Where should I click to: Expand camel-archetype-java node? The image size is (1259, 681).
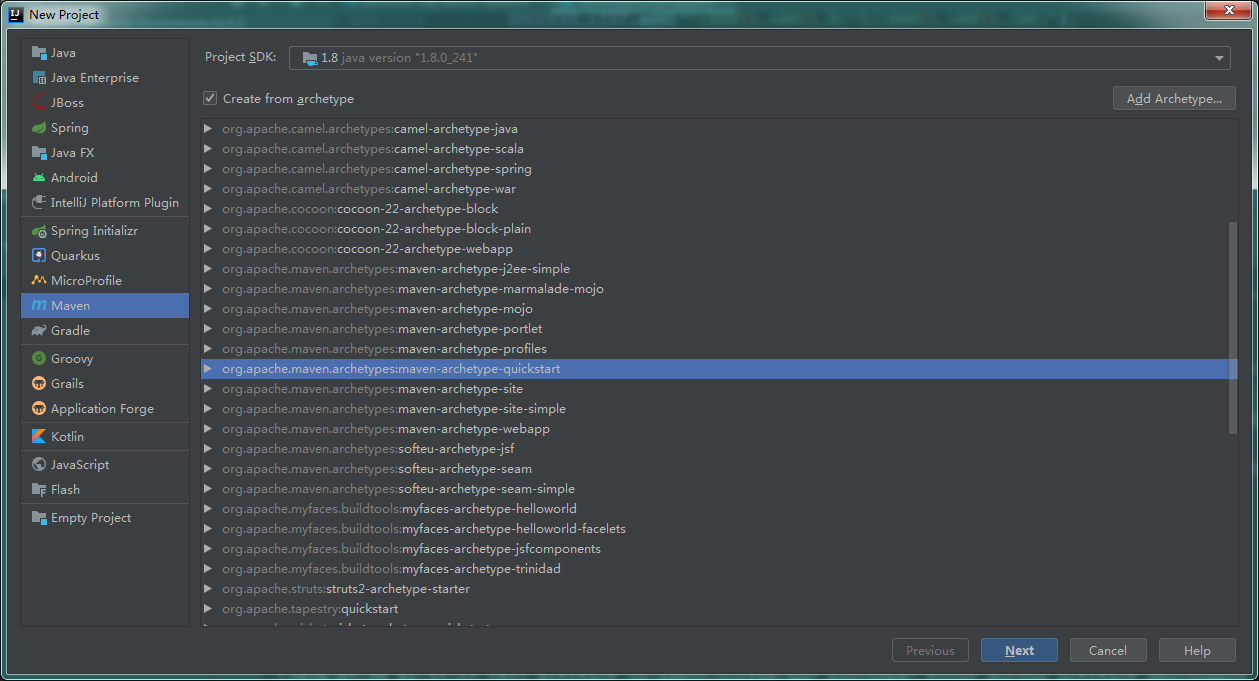click(208, 129)
